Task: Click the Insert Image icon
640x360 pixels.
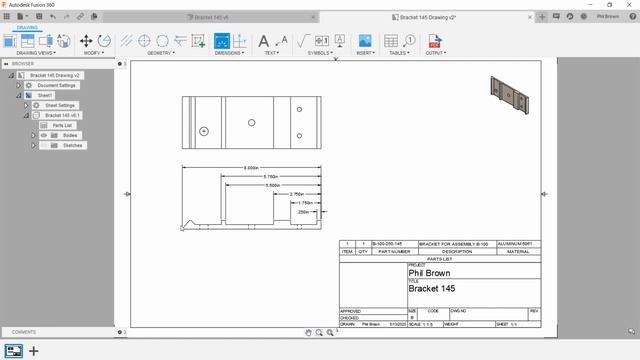Action: (x=365, y=41)
